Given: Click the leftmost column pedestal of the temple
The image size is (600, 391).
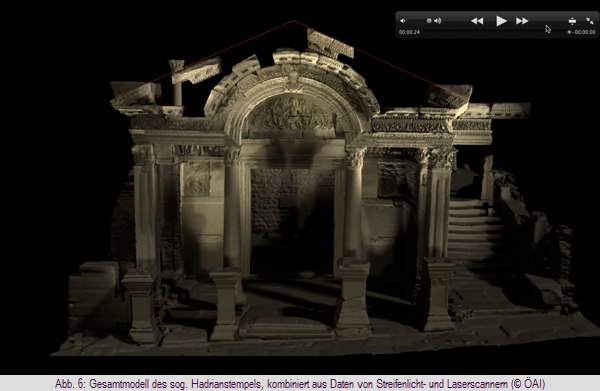Looking at the screenshot, I should pyautogui.click(x=140, y=304).
